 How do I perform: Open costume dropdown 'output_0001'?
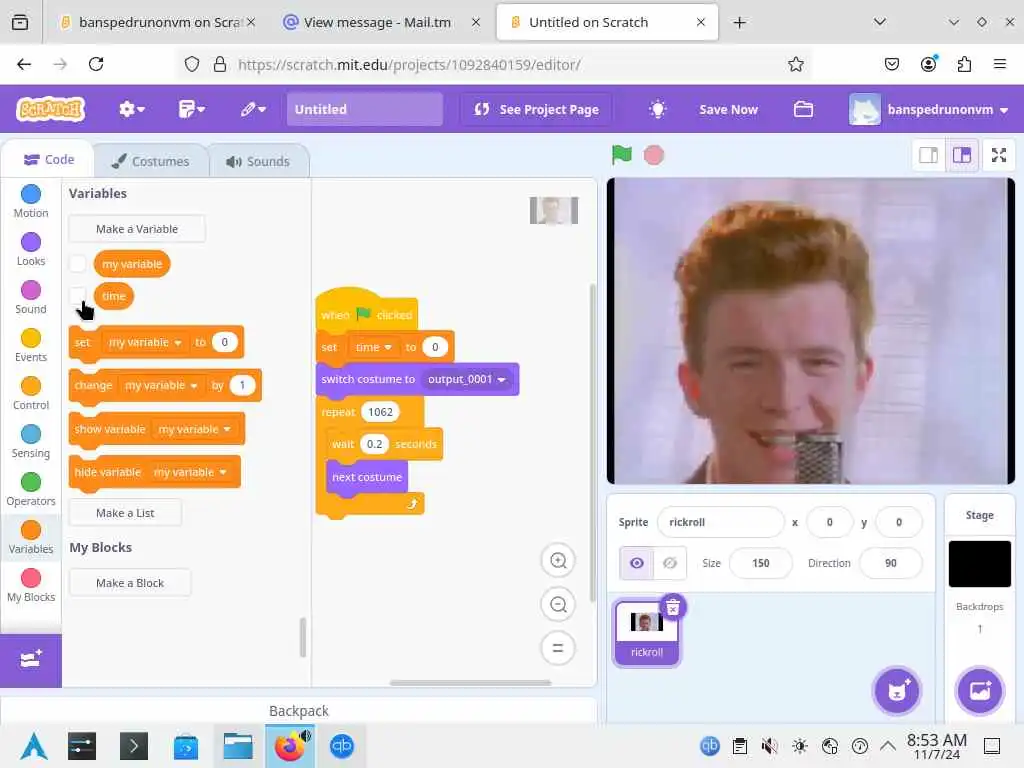pyautogui.click(x=466, y=379)
